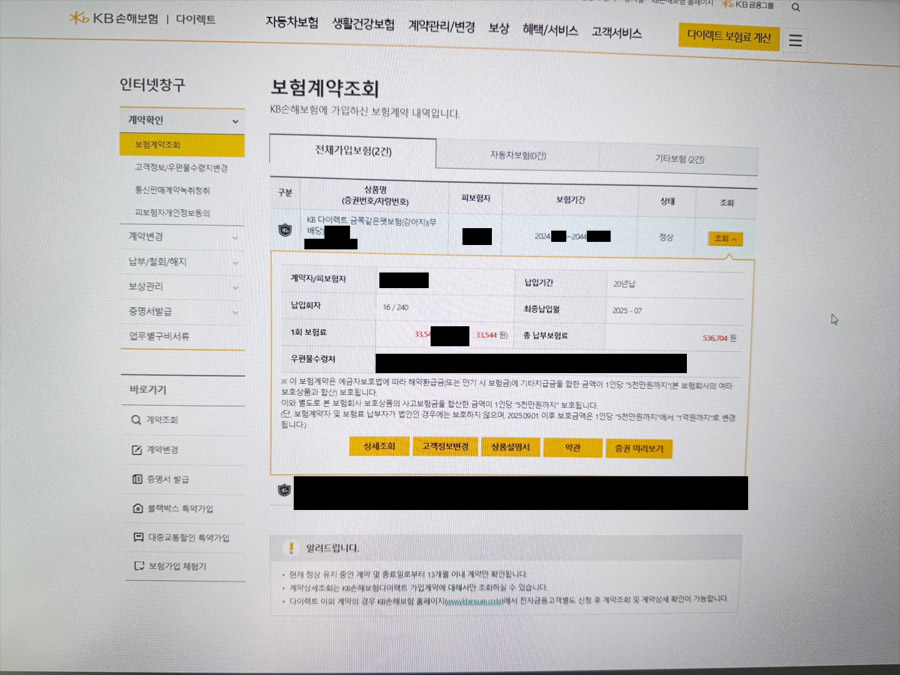The image size is (900, 675).
Task: Collapse details with the 조회 toggle button
Action: 726,239
